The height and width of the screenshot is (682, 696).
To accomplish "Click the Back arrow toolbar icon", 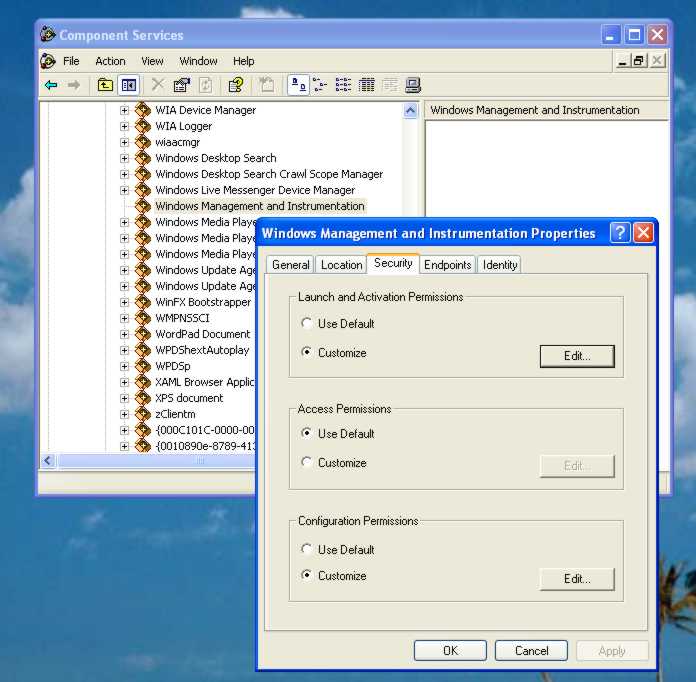I will (51, 85).
